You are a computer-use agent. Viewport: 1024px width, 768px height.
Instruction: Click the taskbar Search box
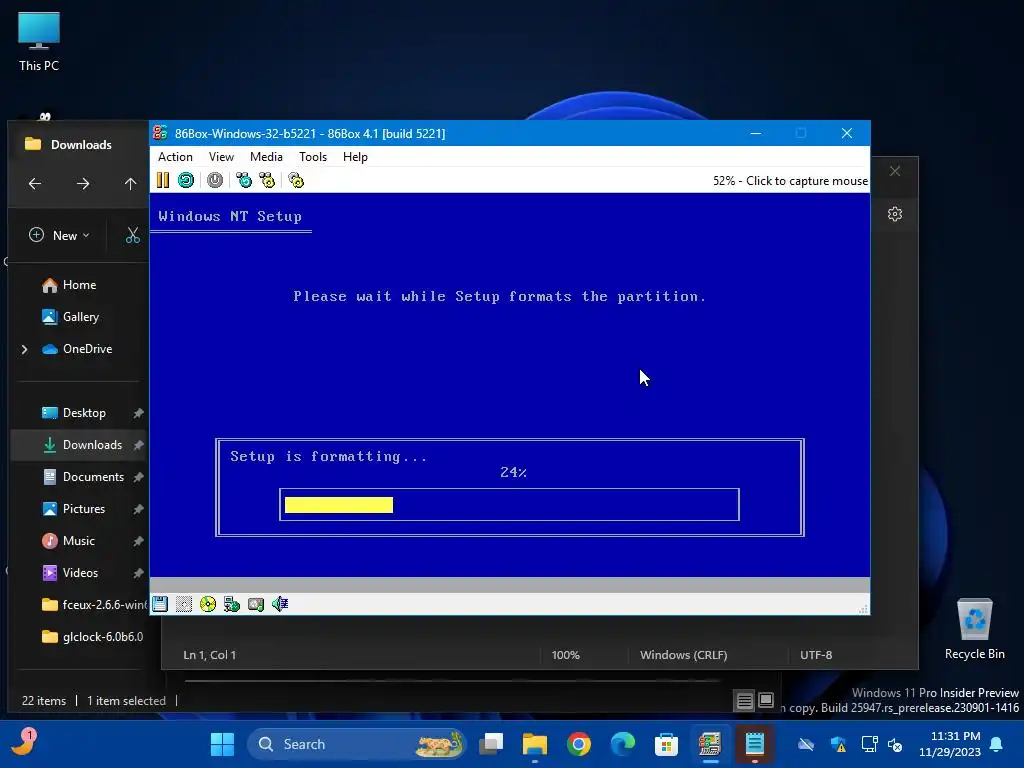click(x=357, y=744)
